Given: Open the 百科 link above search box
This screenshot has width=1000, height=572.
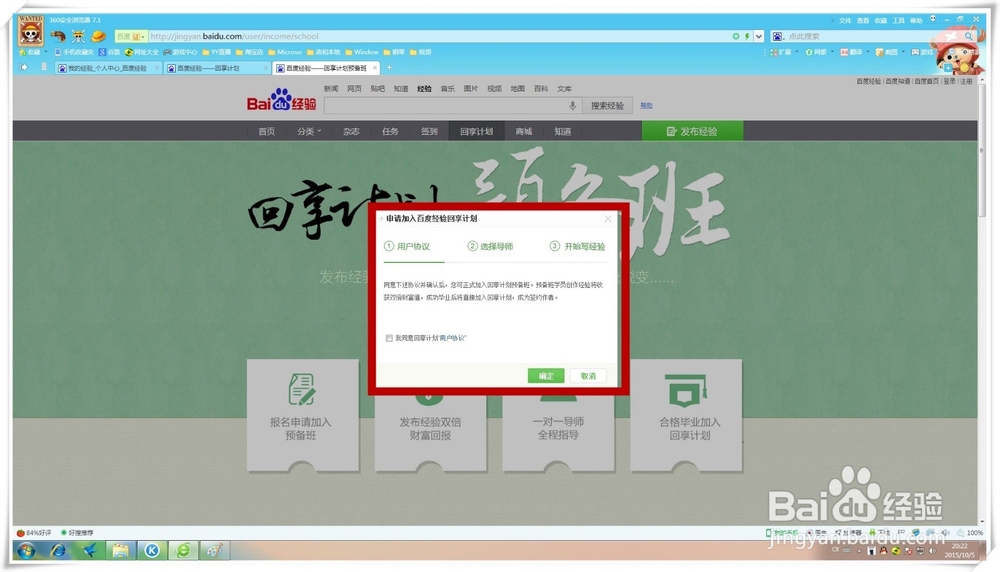Looking at the screenshot, I should point(541,89).
